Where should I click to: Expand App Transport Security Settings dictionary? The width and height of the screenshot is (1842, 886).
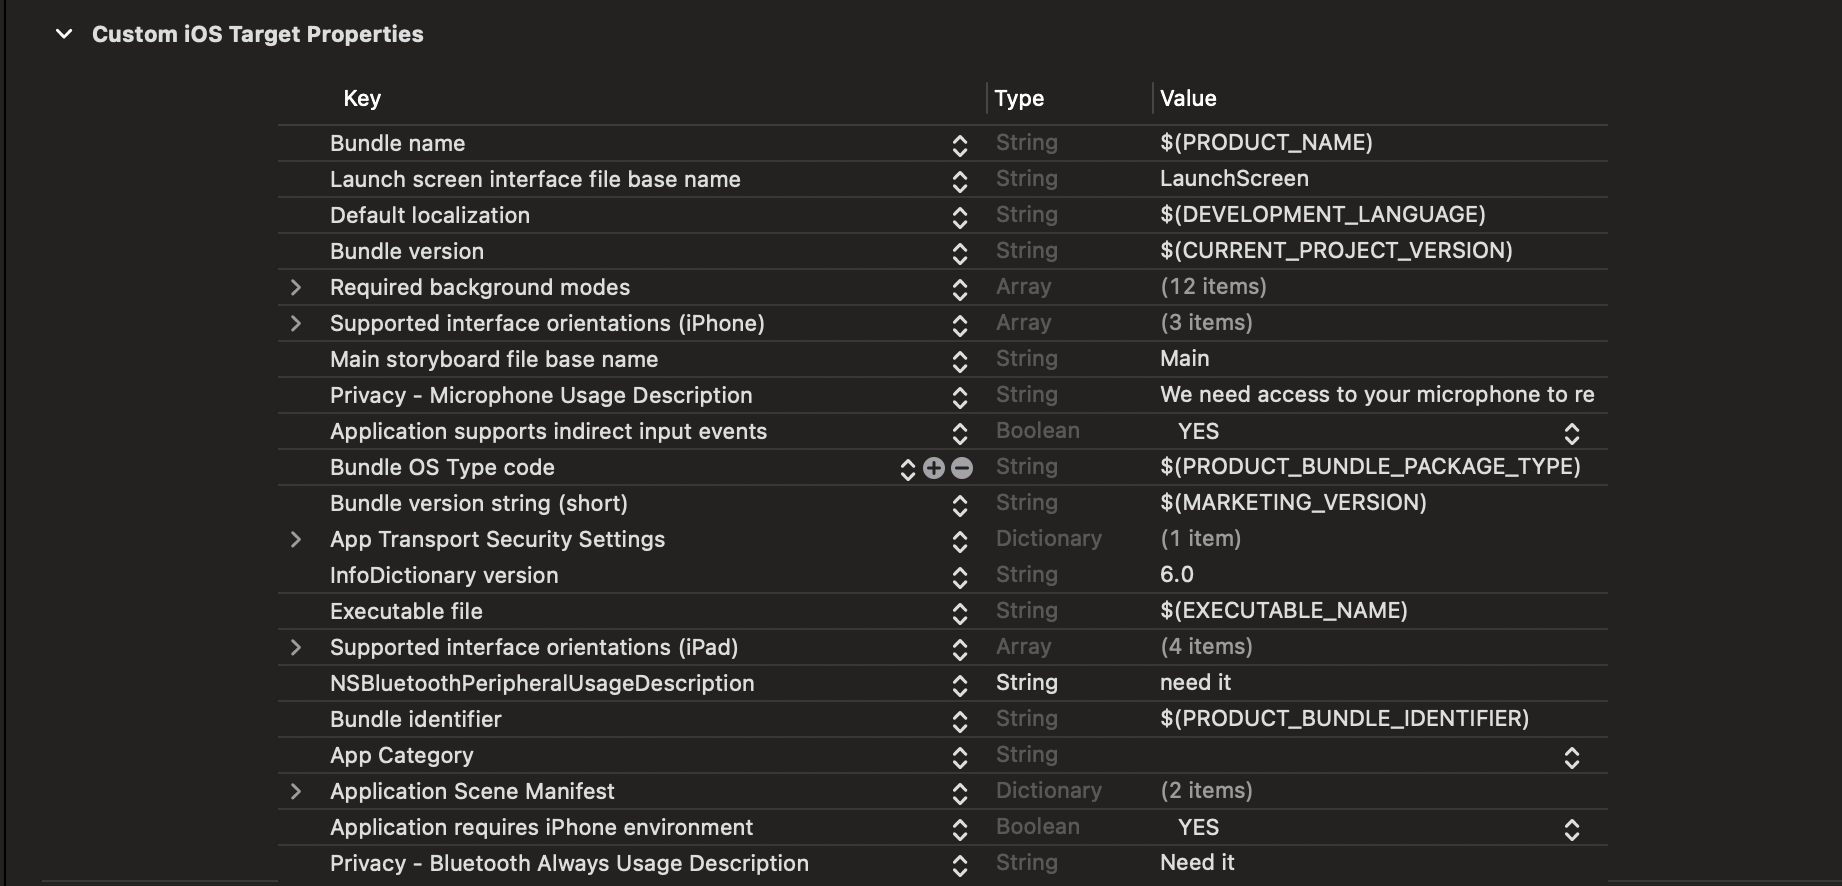[295, 540]
